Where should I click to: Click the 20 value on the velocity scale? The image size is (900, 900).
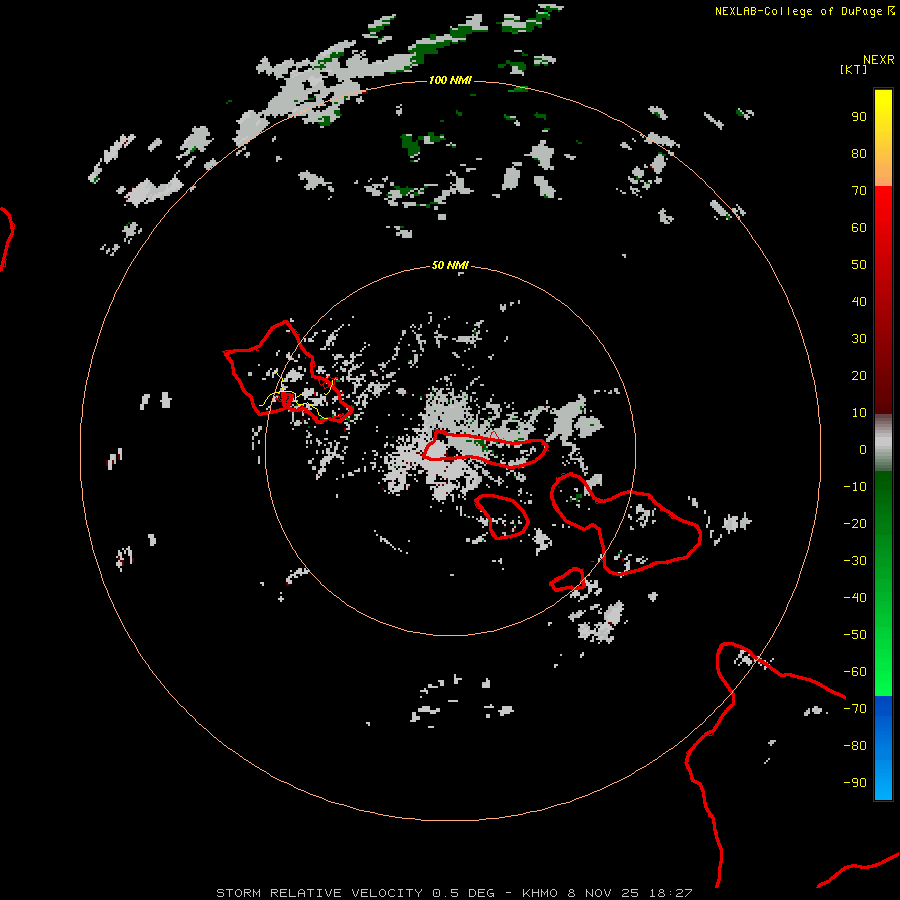[859, 376]
